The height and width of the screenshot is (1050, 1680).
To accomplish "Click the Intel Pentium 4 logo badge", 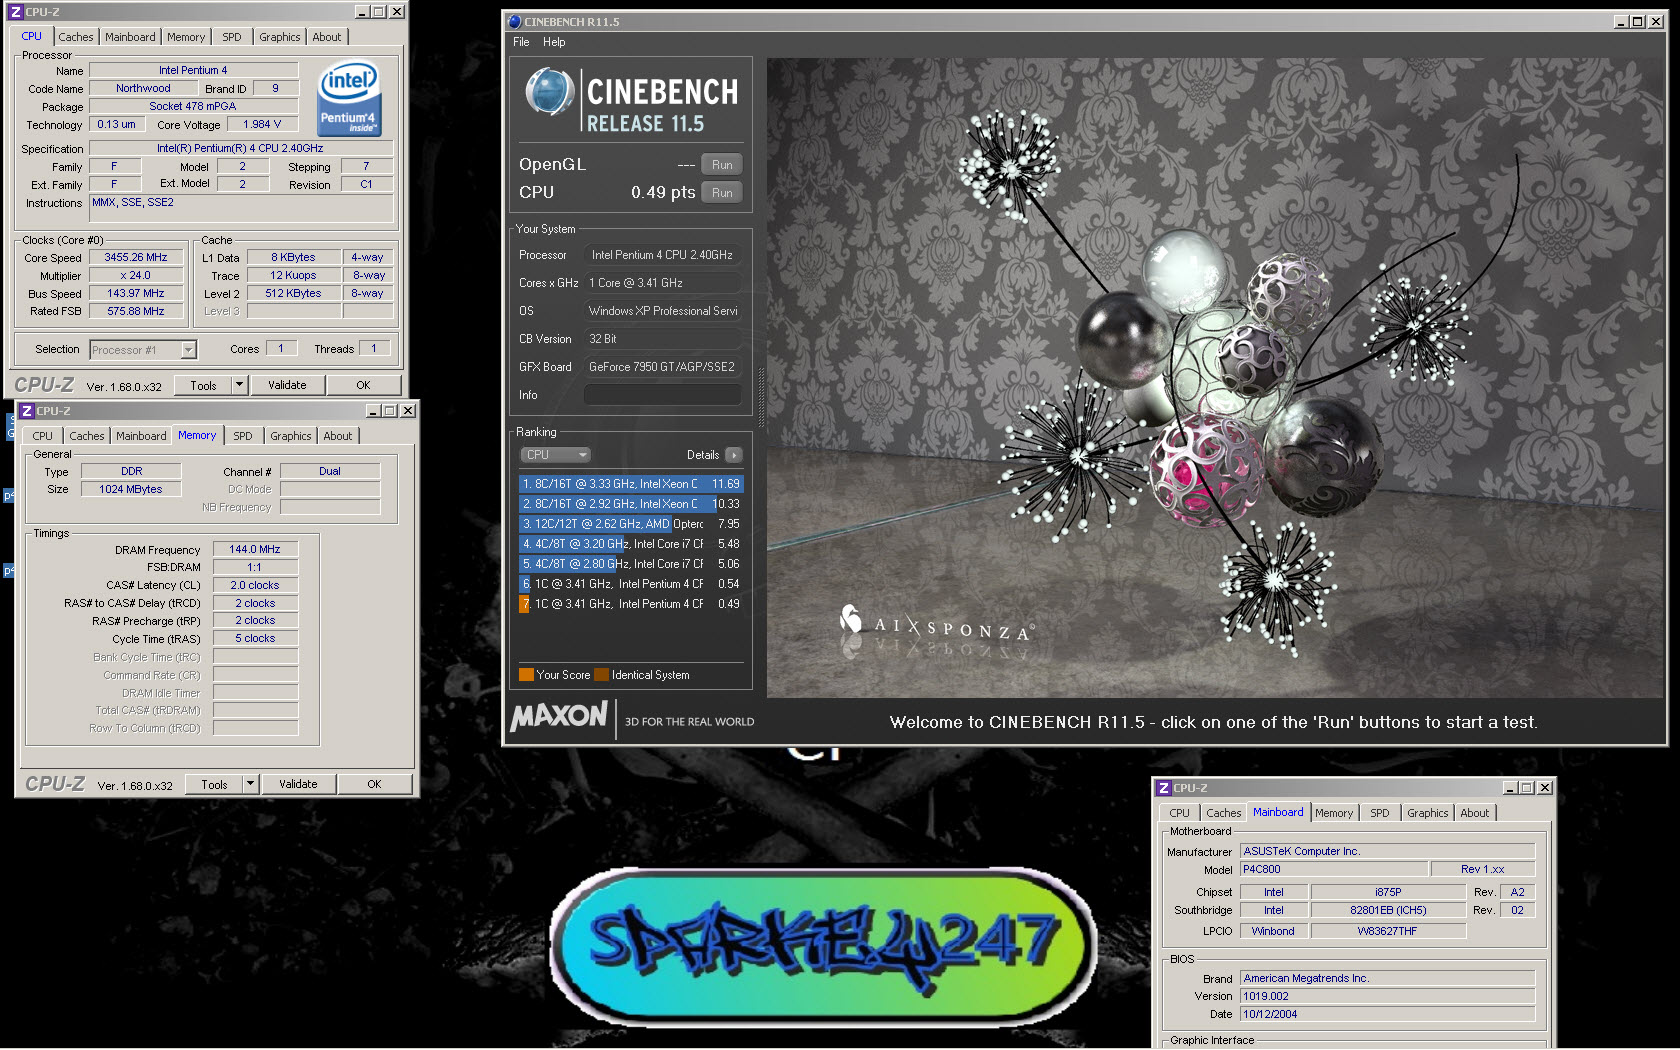I will [x=349, y=98].
